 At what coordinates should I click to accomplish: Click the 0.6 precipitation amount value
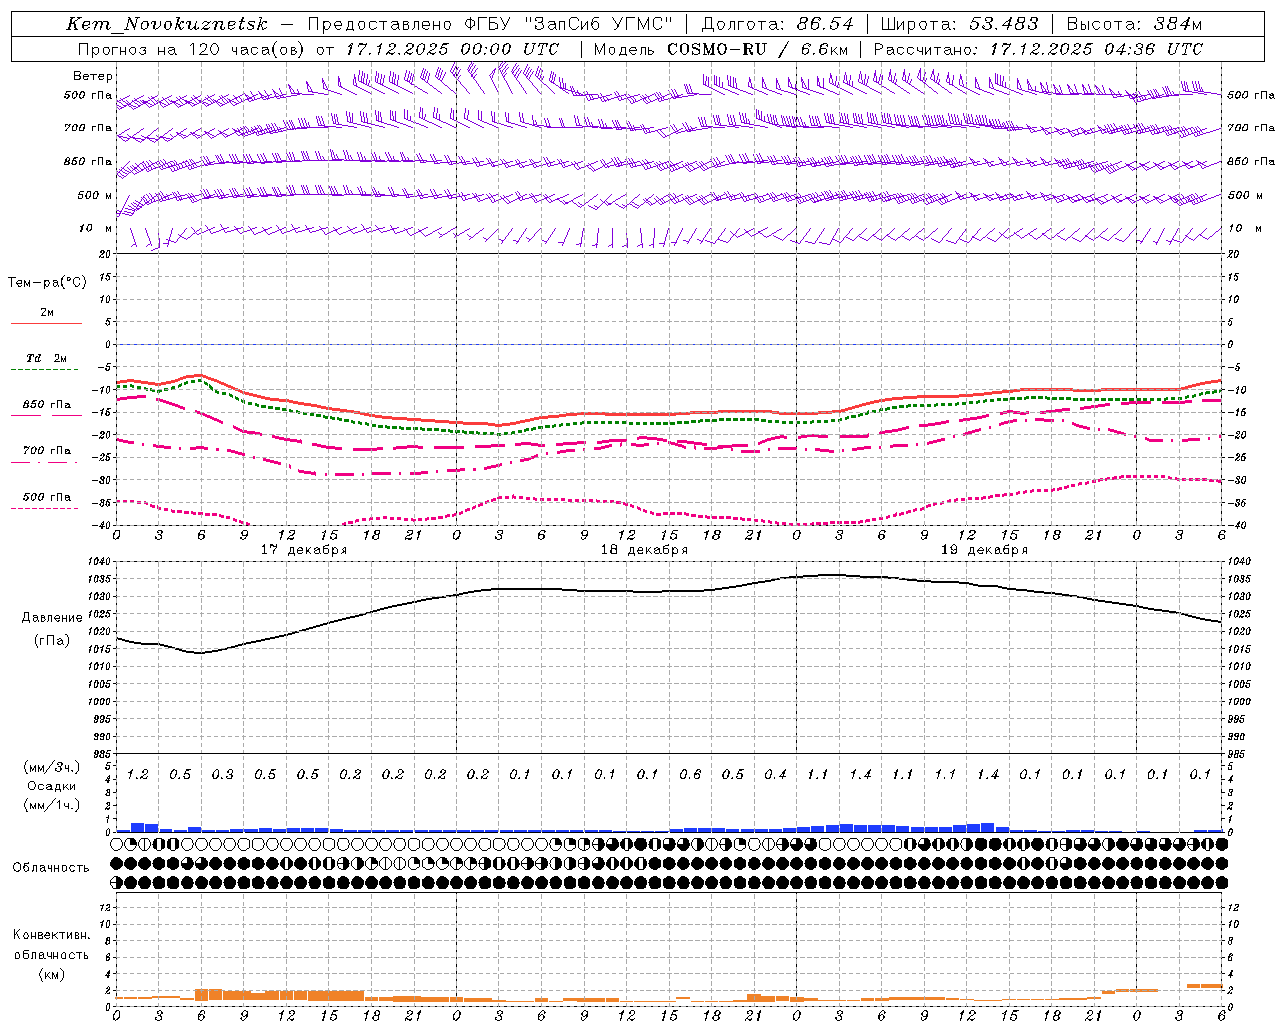[x=690, y=775]
